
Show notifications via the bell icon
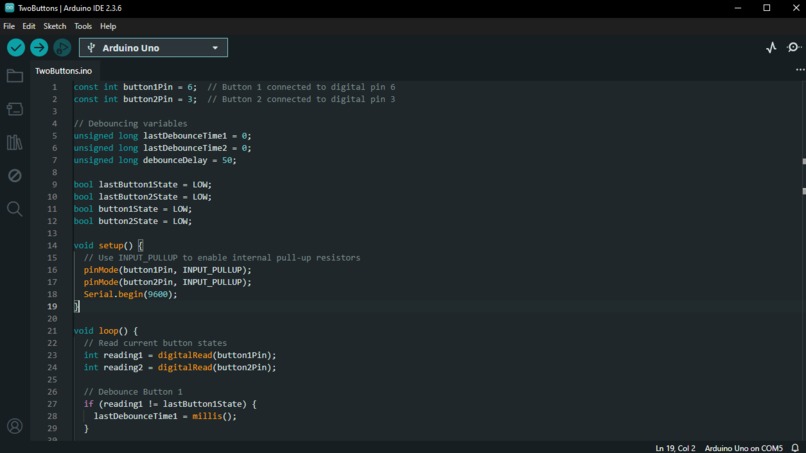(795, 448)
